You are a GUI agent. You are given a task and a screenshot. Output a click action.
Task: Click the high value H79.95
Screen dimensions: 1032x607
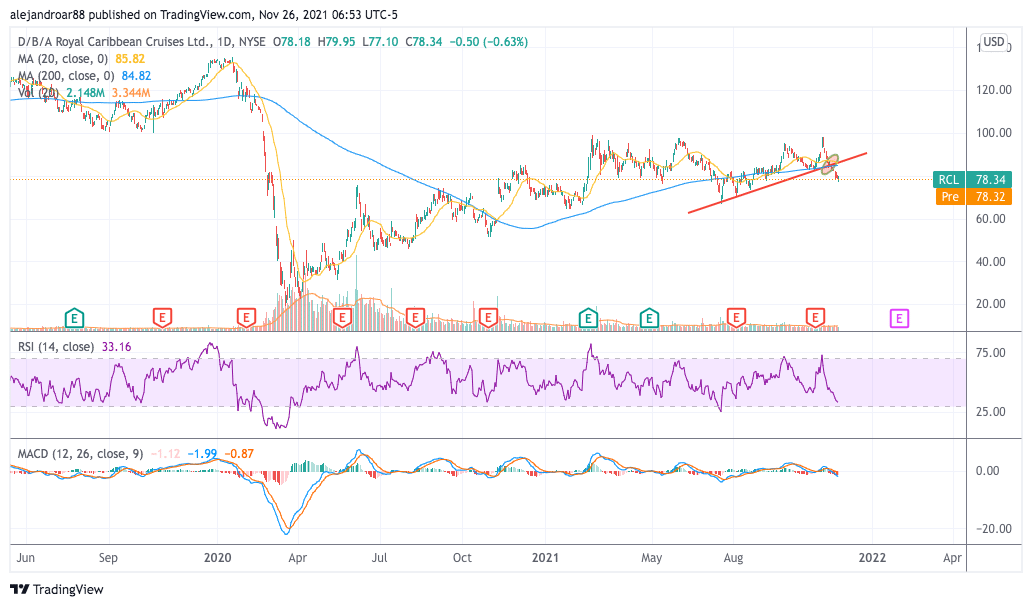[336, 41]
